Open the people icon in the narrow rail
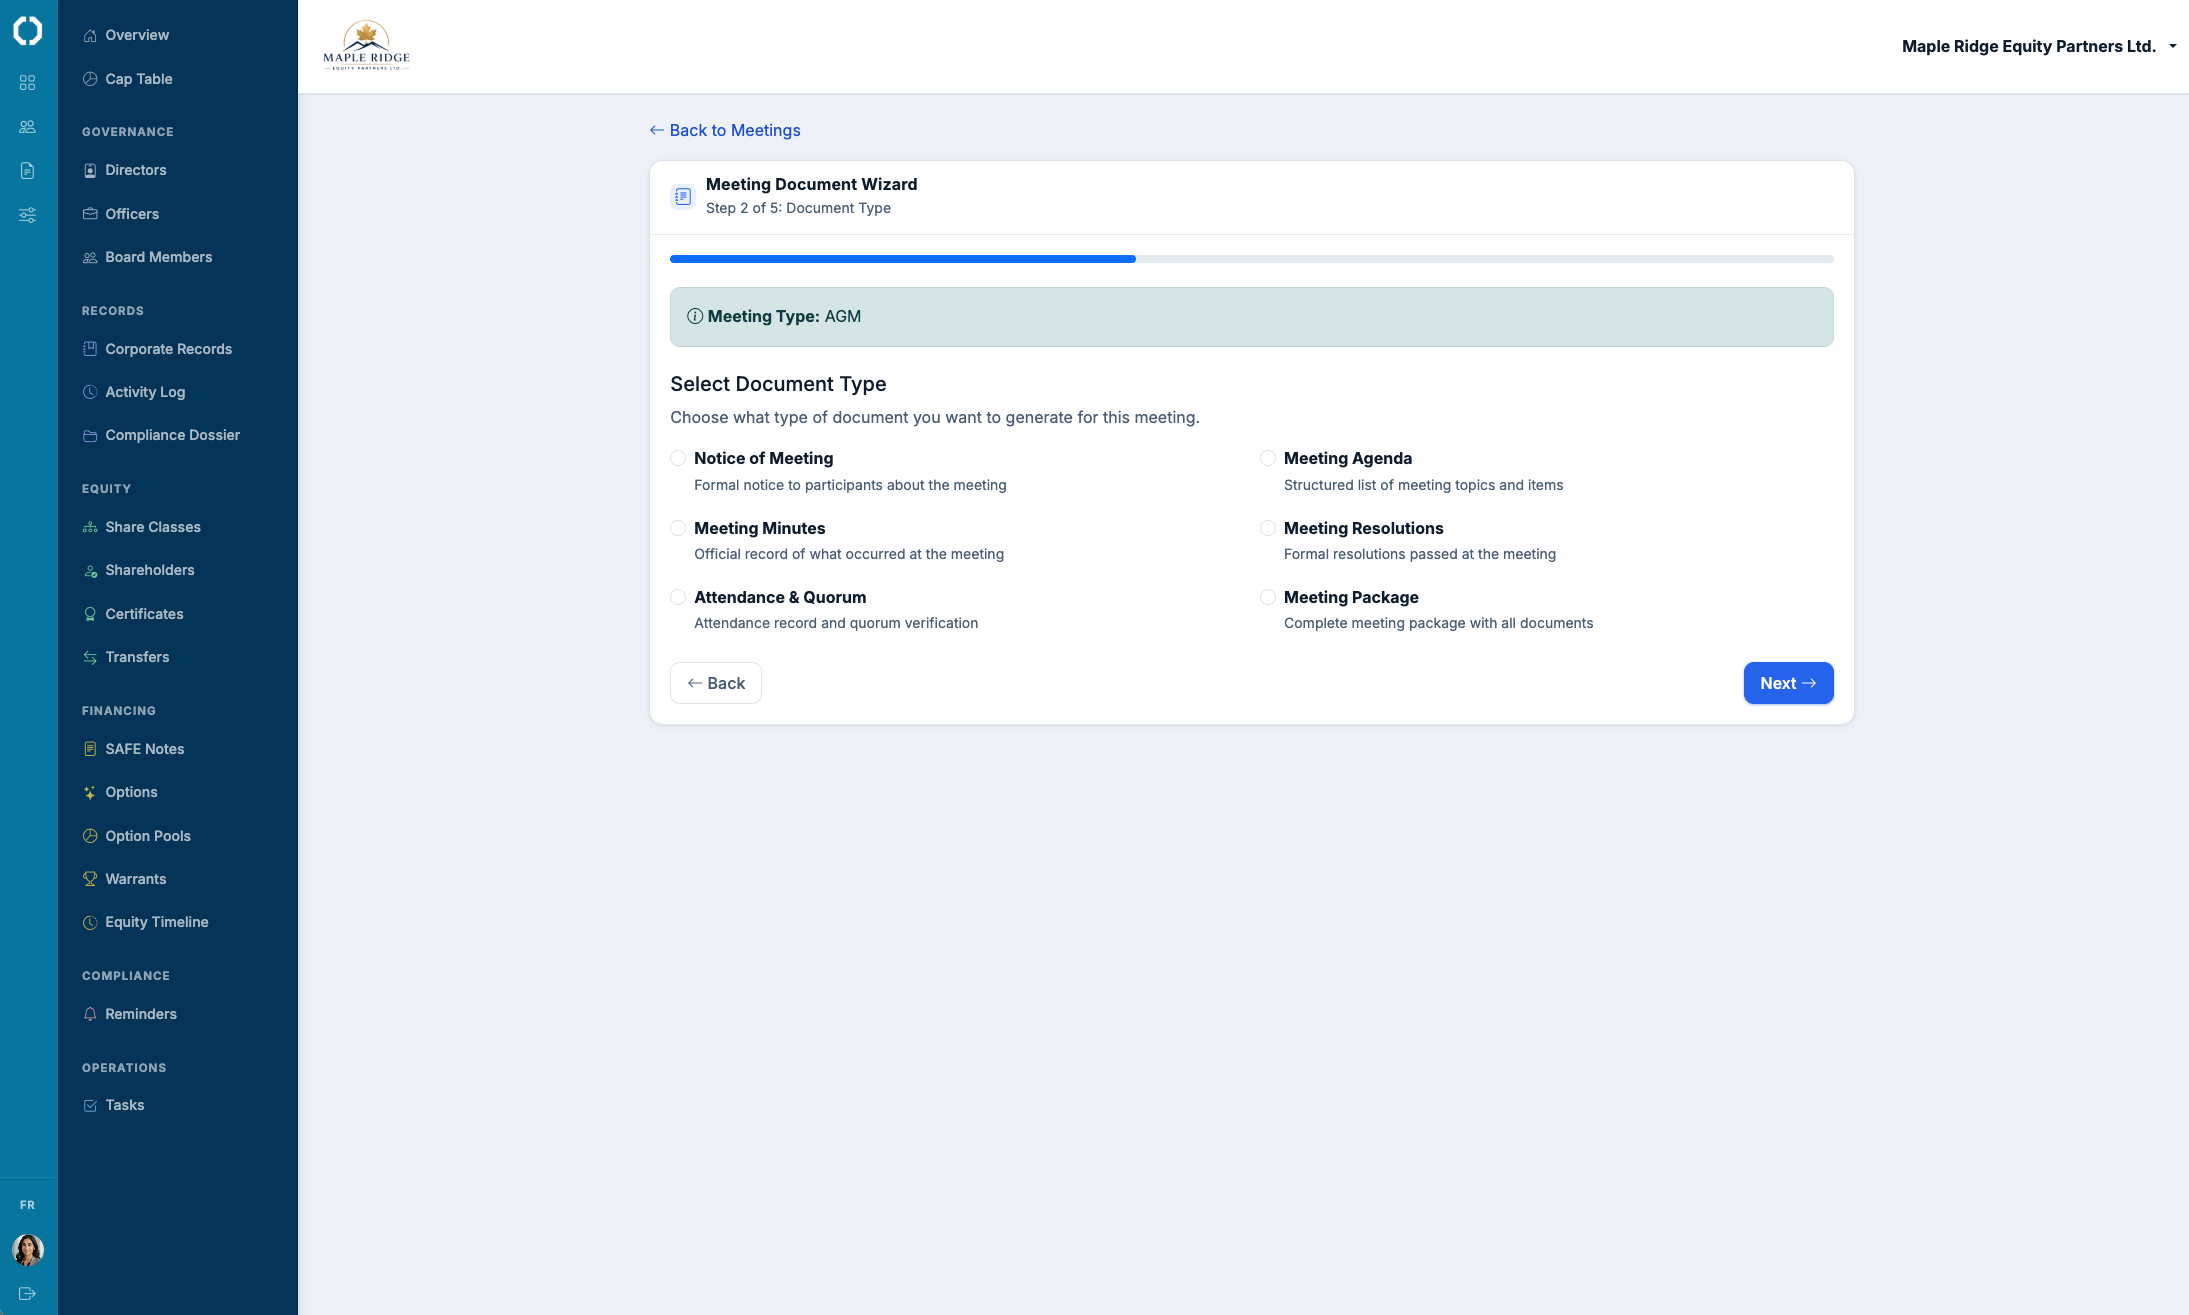 28,127
